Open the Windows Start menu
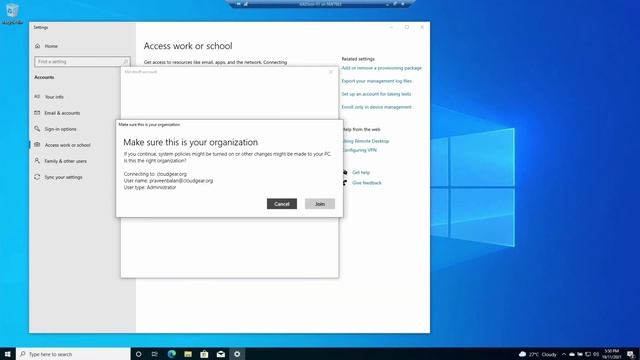Image resolution: width=640 pixels, height=360 pixels. click(x=7, y=354)
